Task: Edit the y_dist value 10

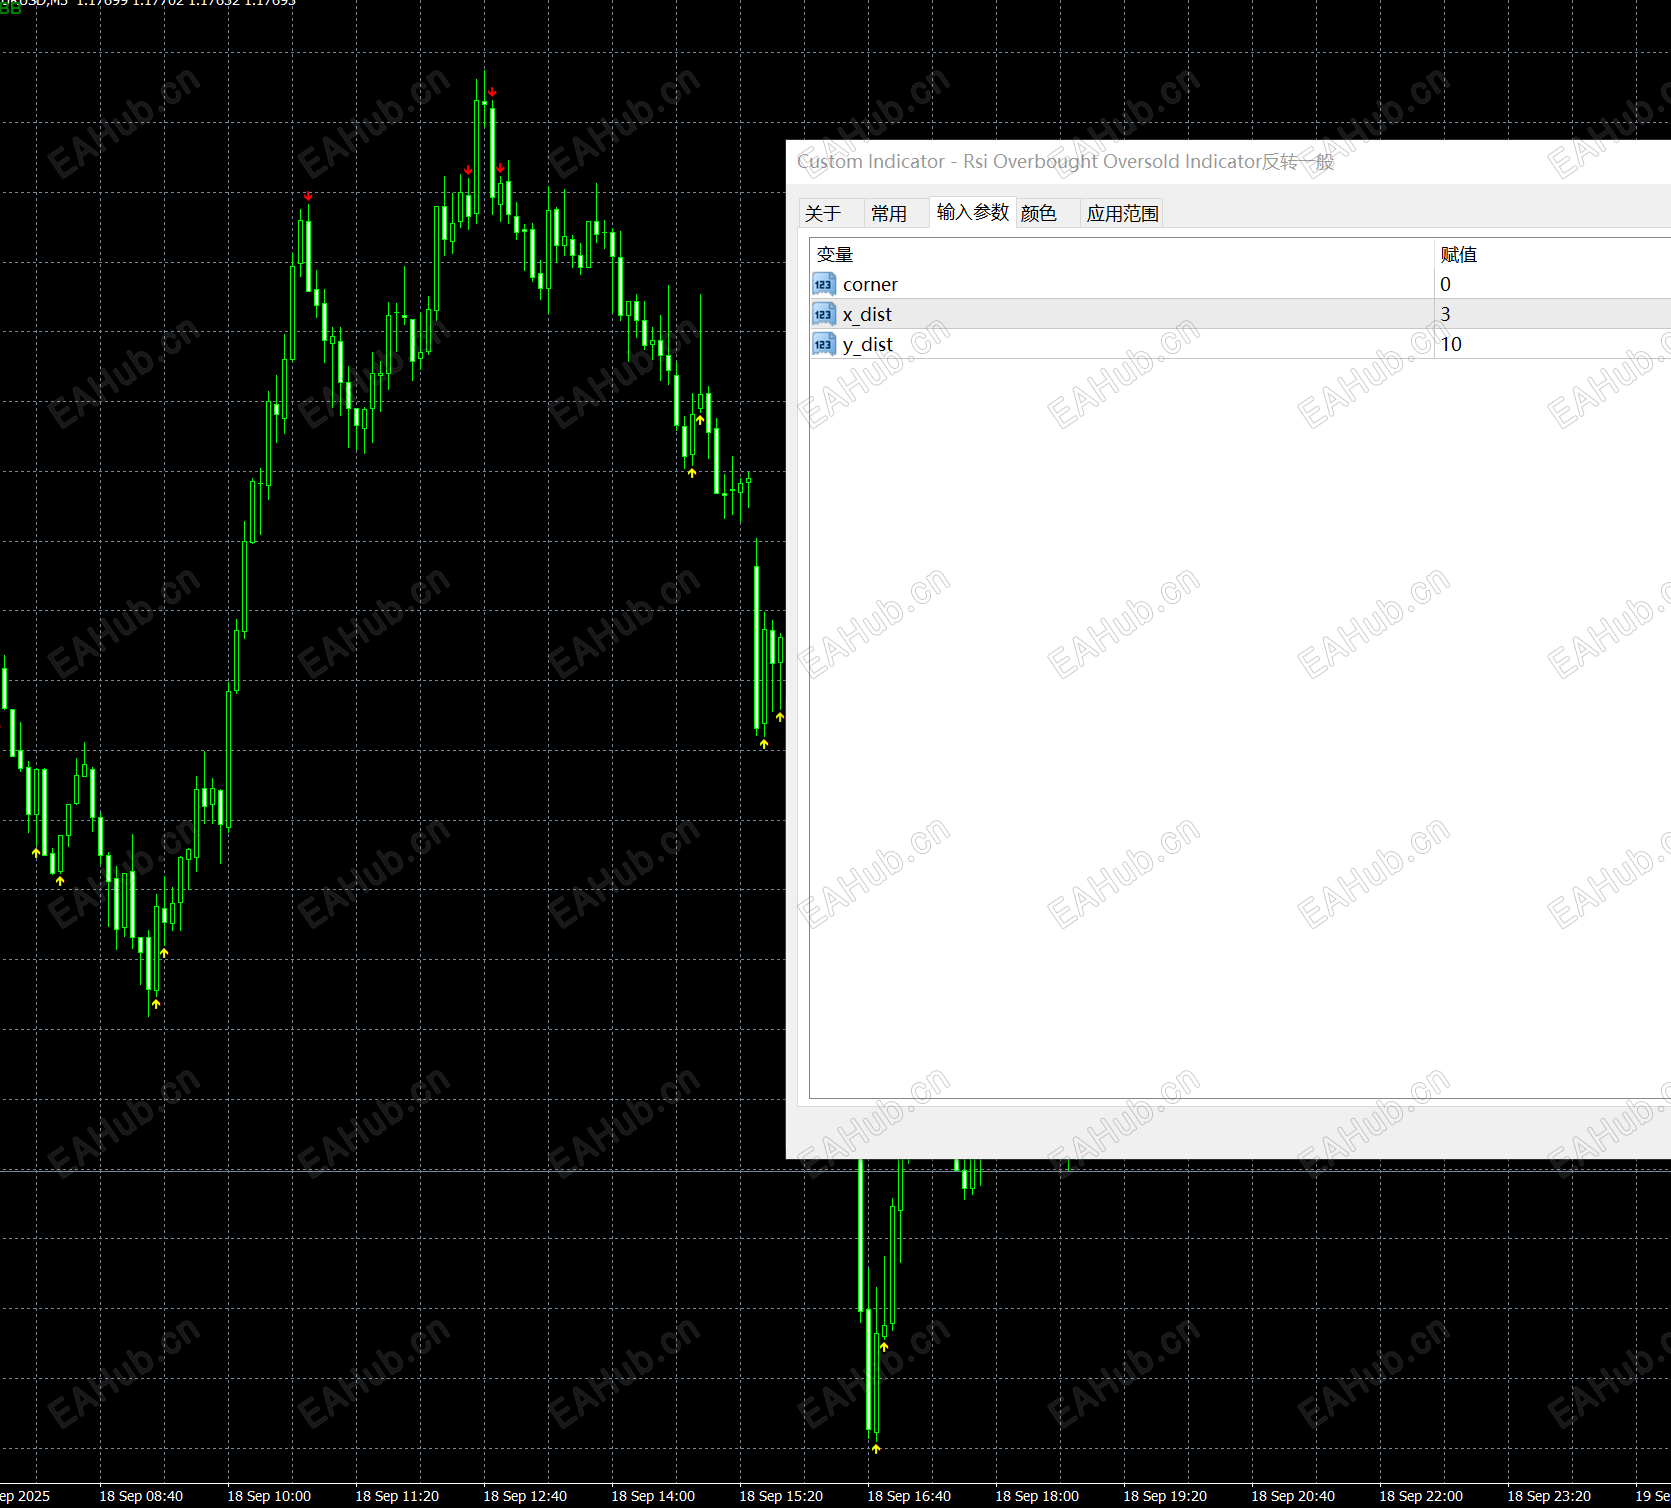Action: click(x=1552, y=344)
